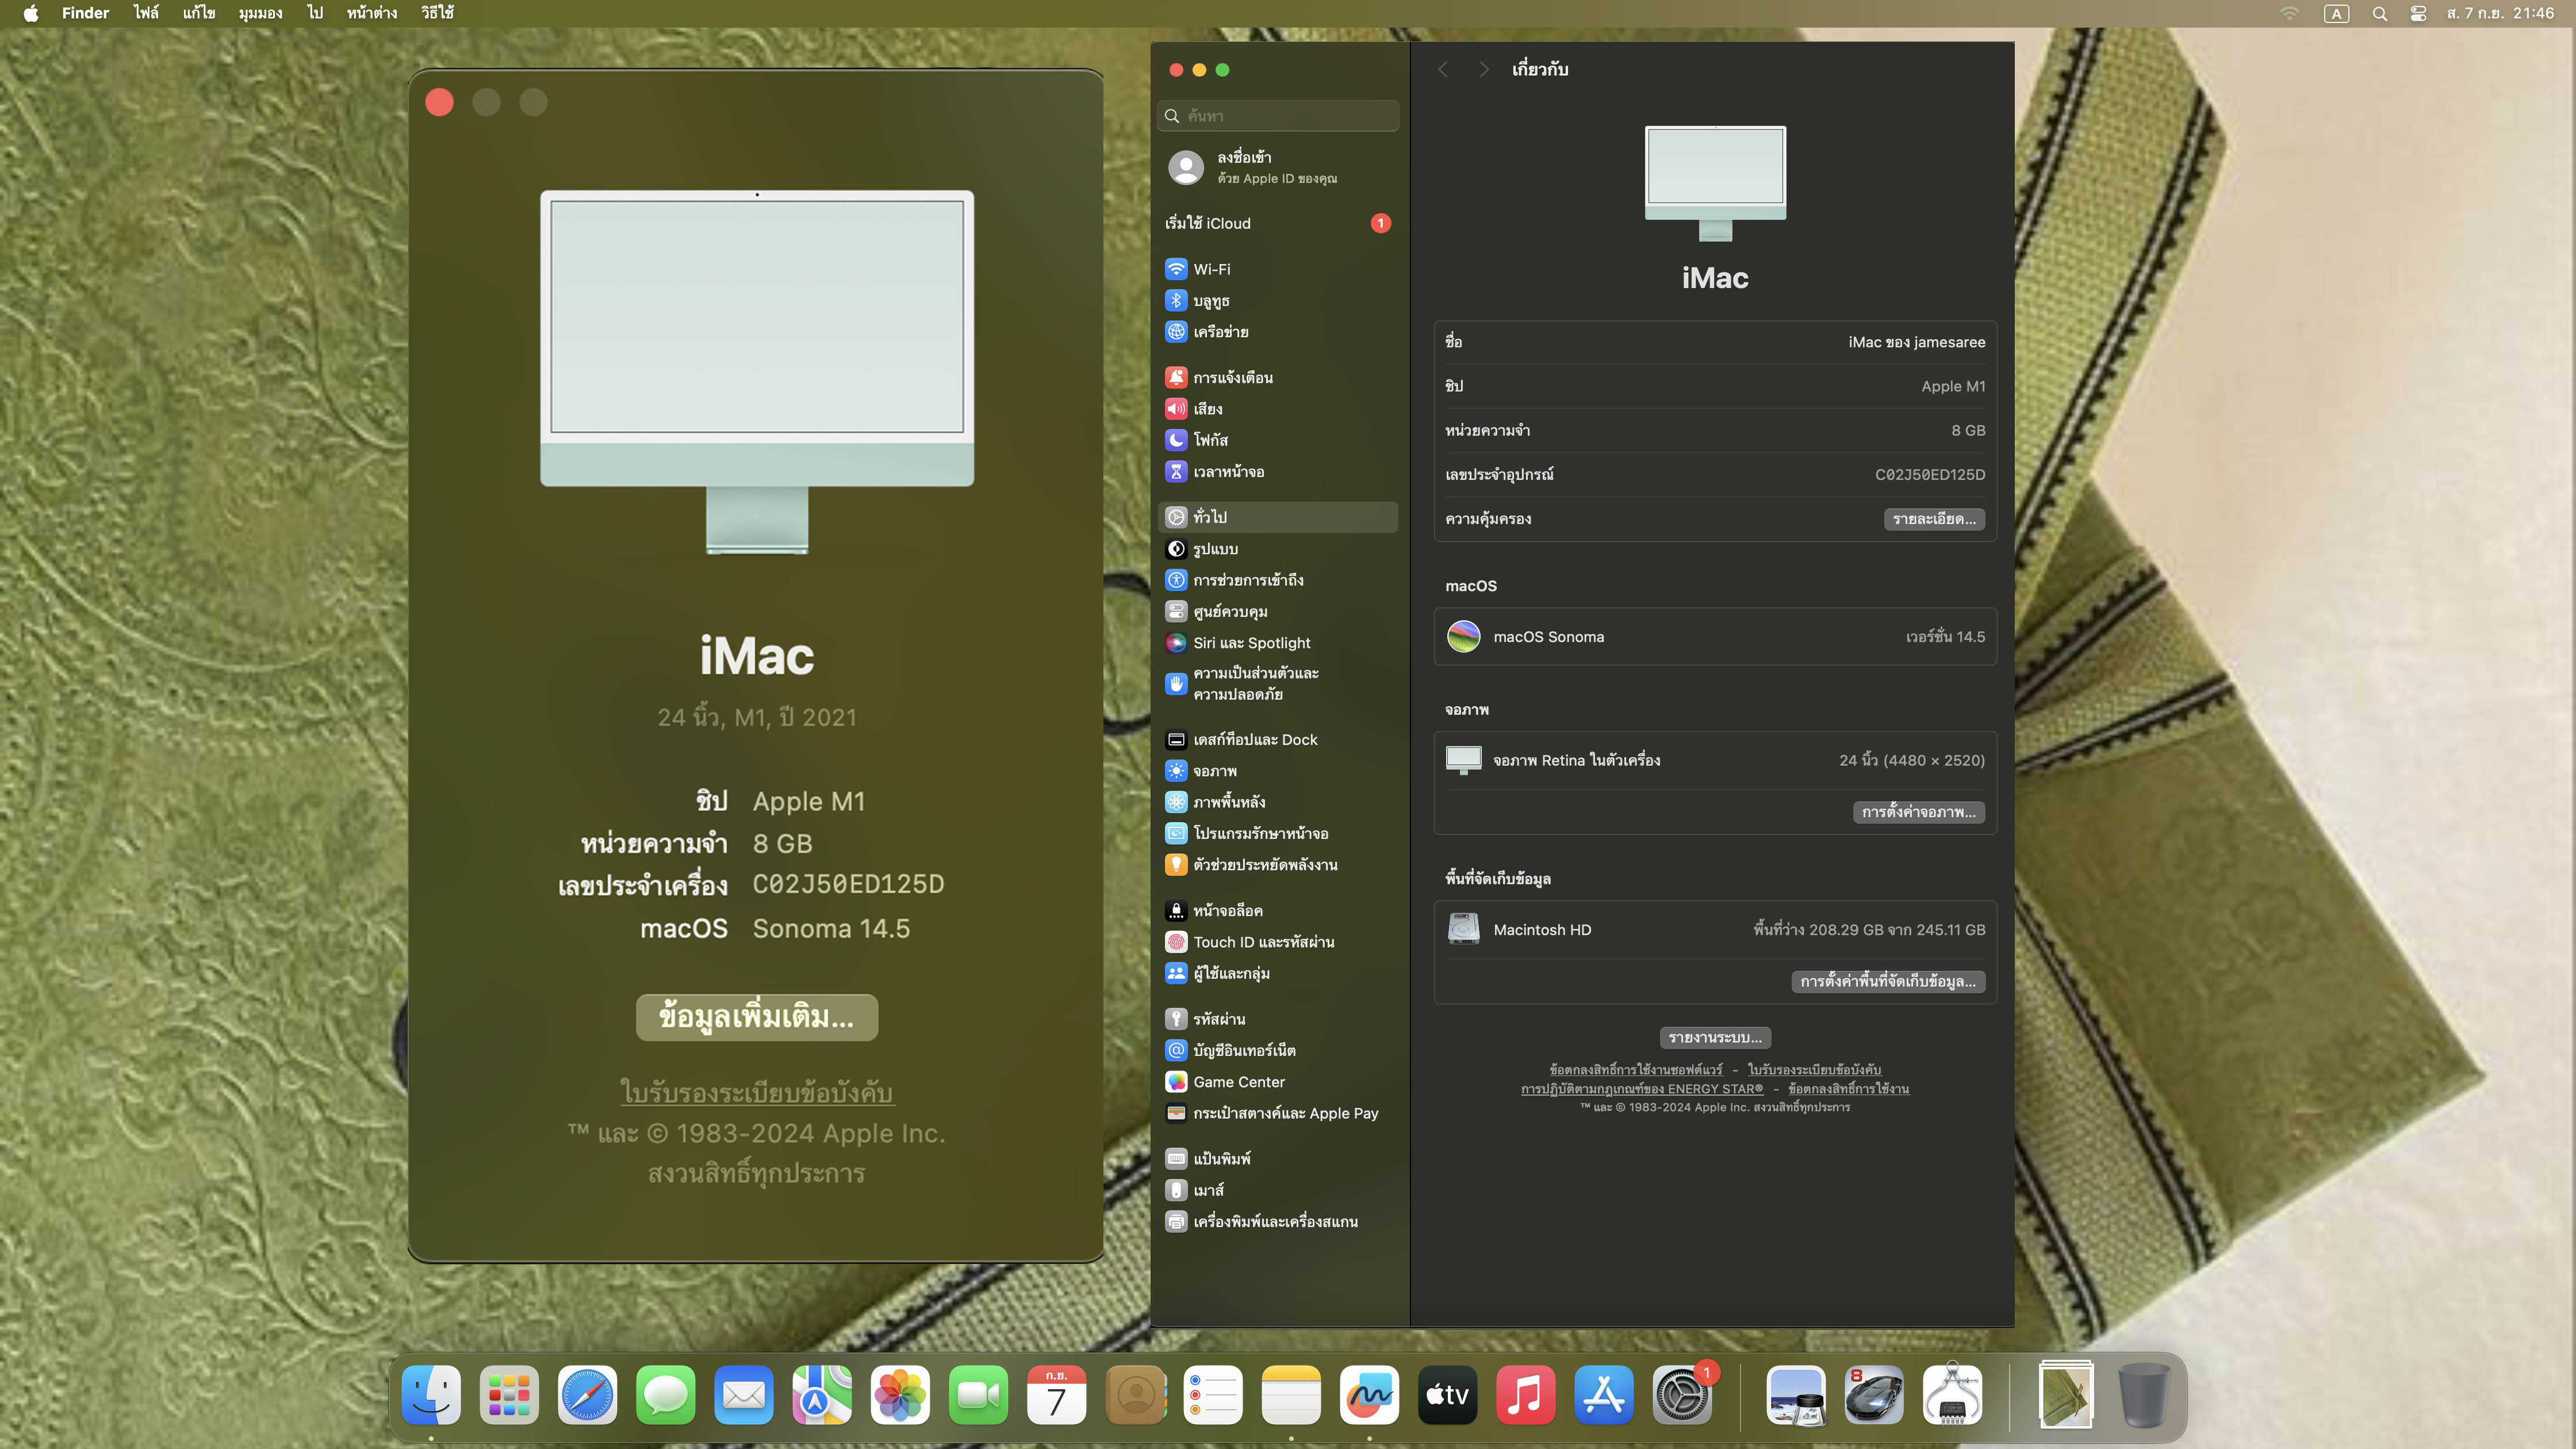
Task: Click coverage Details (รายละเอียด...) button
Action: [1934, 519]
